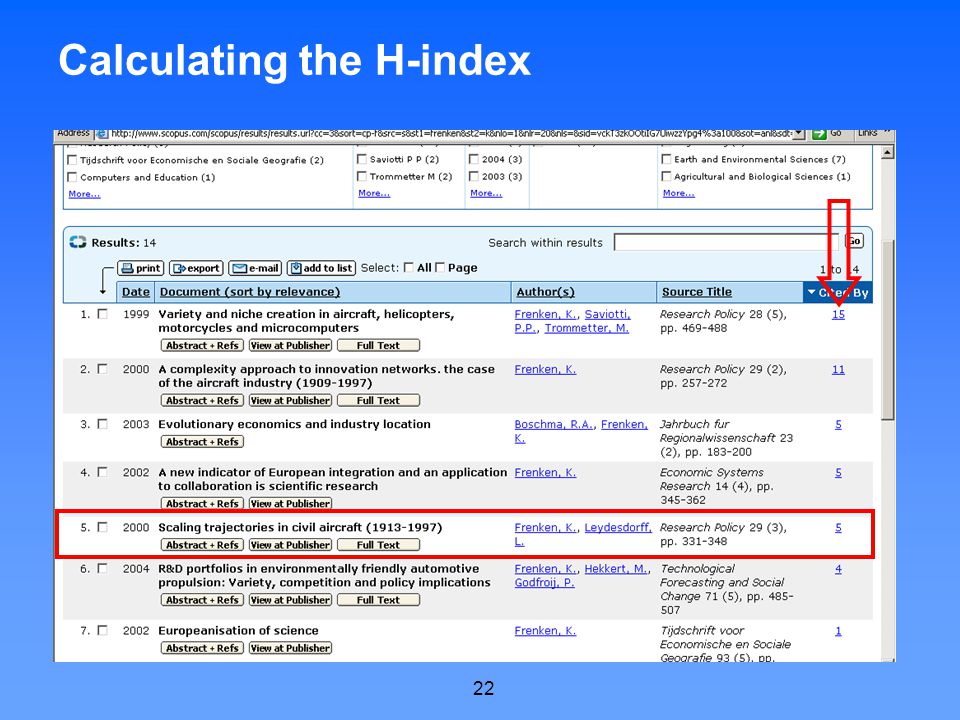Open More link under years
Screen dimensions: 960x720
[x=486, y=193]
